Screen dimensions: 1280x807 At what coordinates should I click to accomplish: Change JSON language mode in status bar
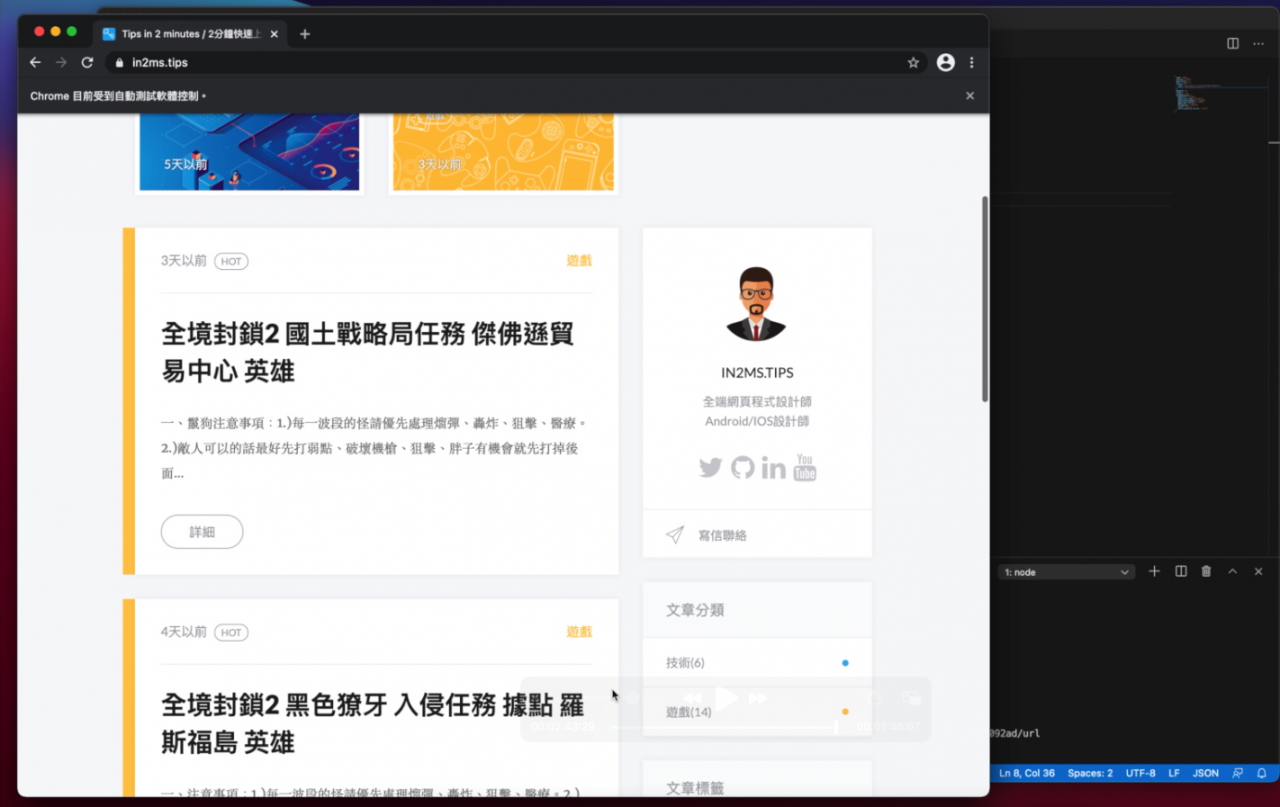click(x=1206, y=773)
